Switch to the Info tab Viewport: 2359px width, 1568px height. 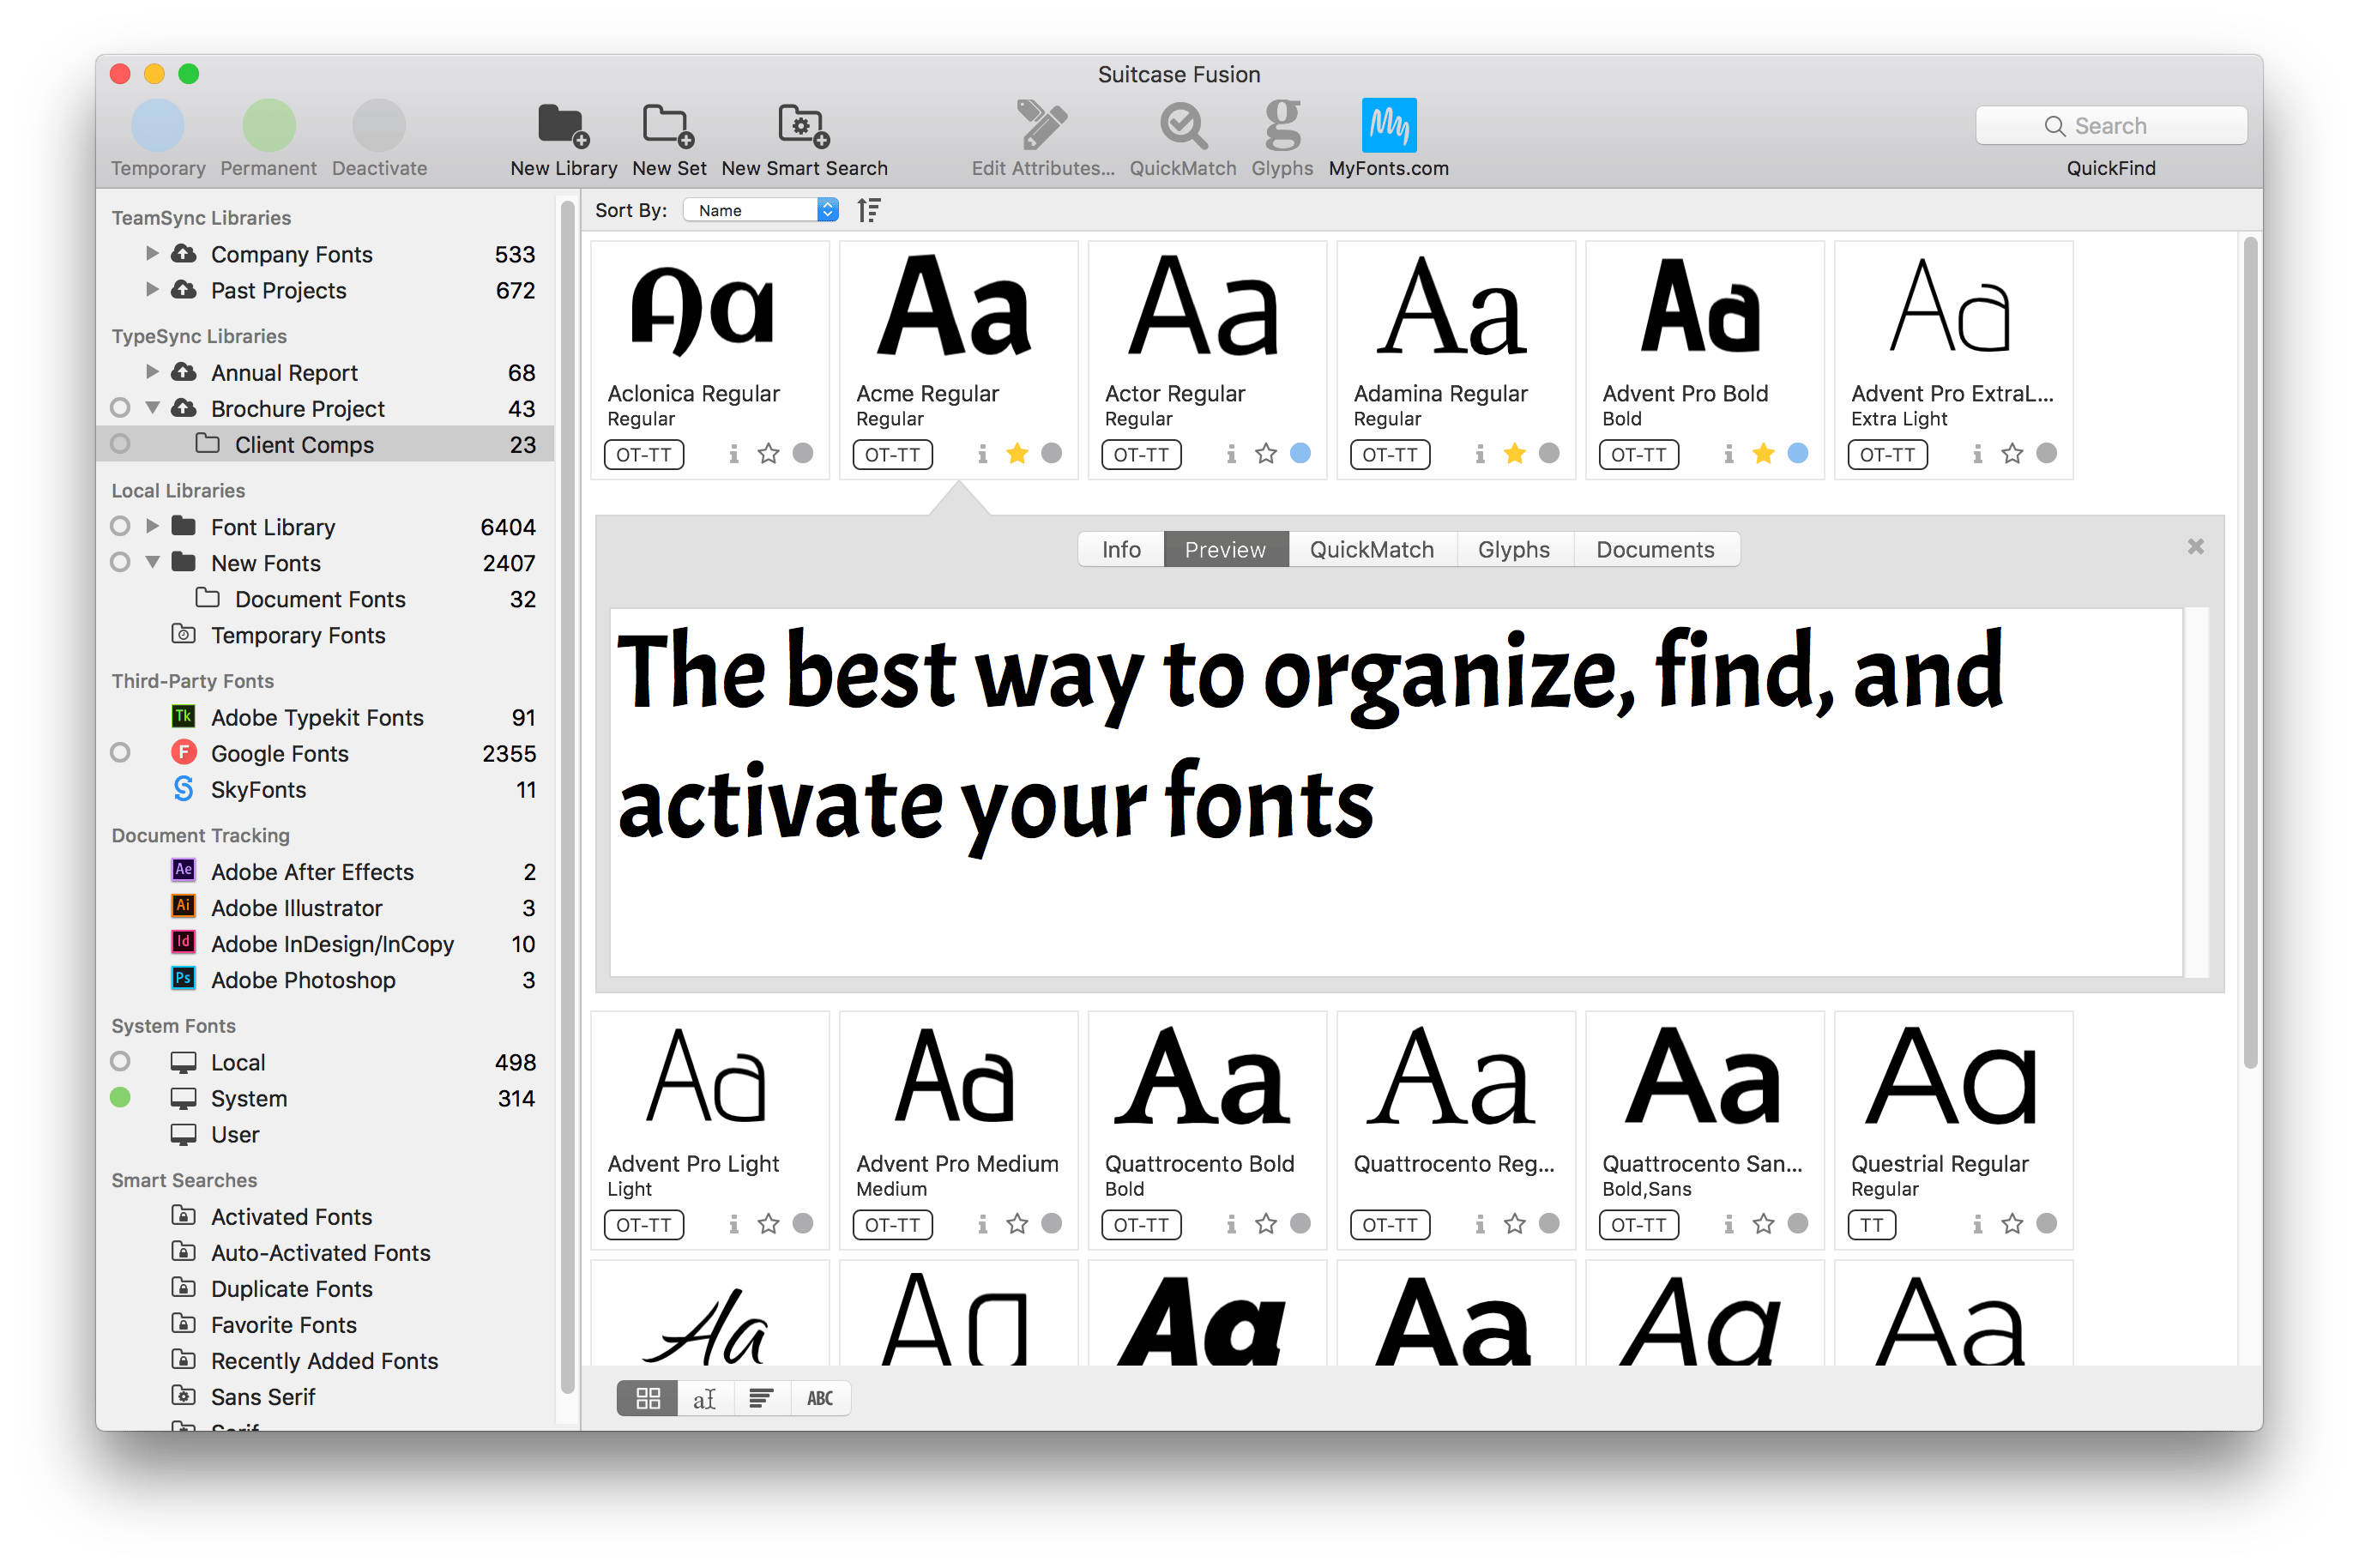[1120, 549]
